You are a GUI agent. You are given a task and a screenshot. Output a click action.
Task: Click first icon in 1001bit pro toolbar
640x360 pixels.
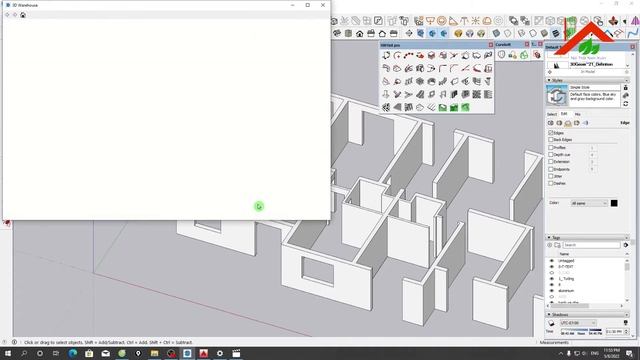[x=386, y=56]
